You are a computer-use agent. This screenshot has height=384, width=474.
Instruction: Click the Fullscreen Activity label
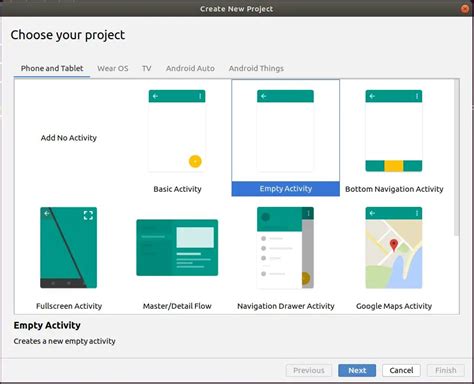pyautogui.click(x=69, y=306)
